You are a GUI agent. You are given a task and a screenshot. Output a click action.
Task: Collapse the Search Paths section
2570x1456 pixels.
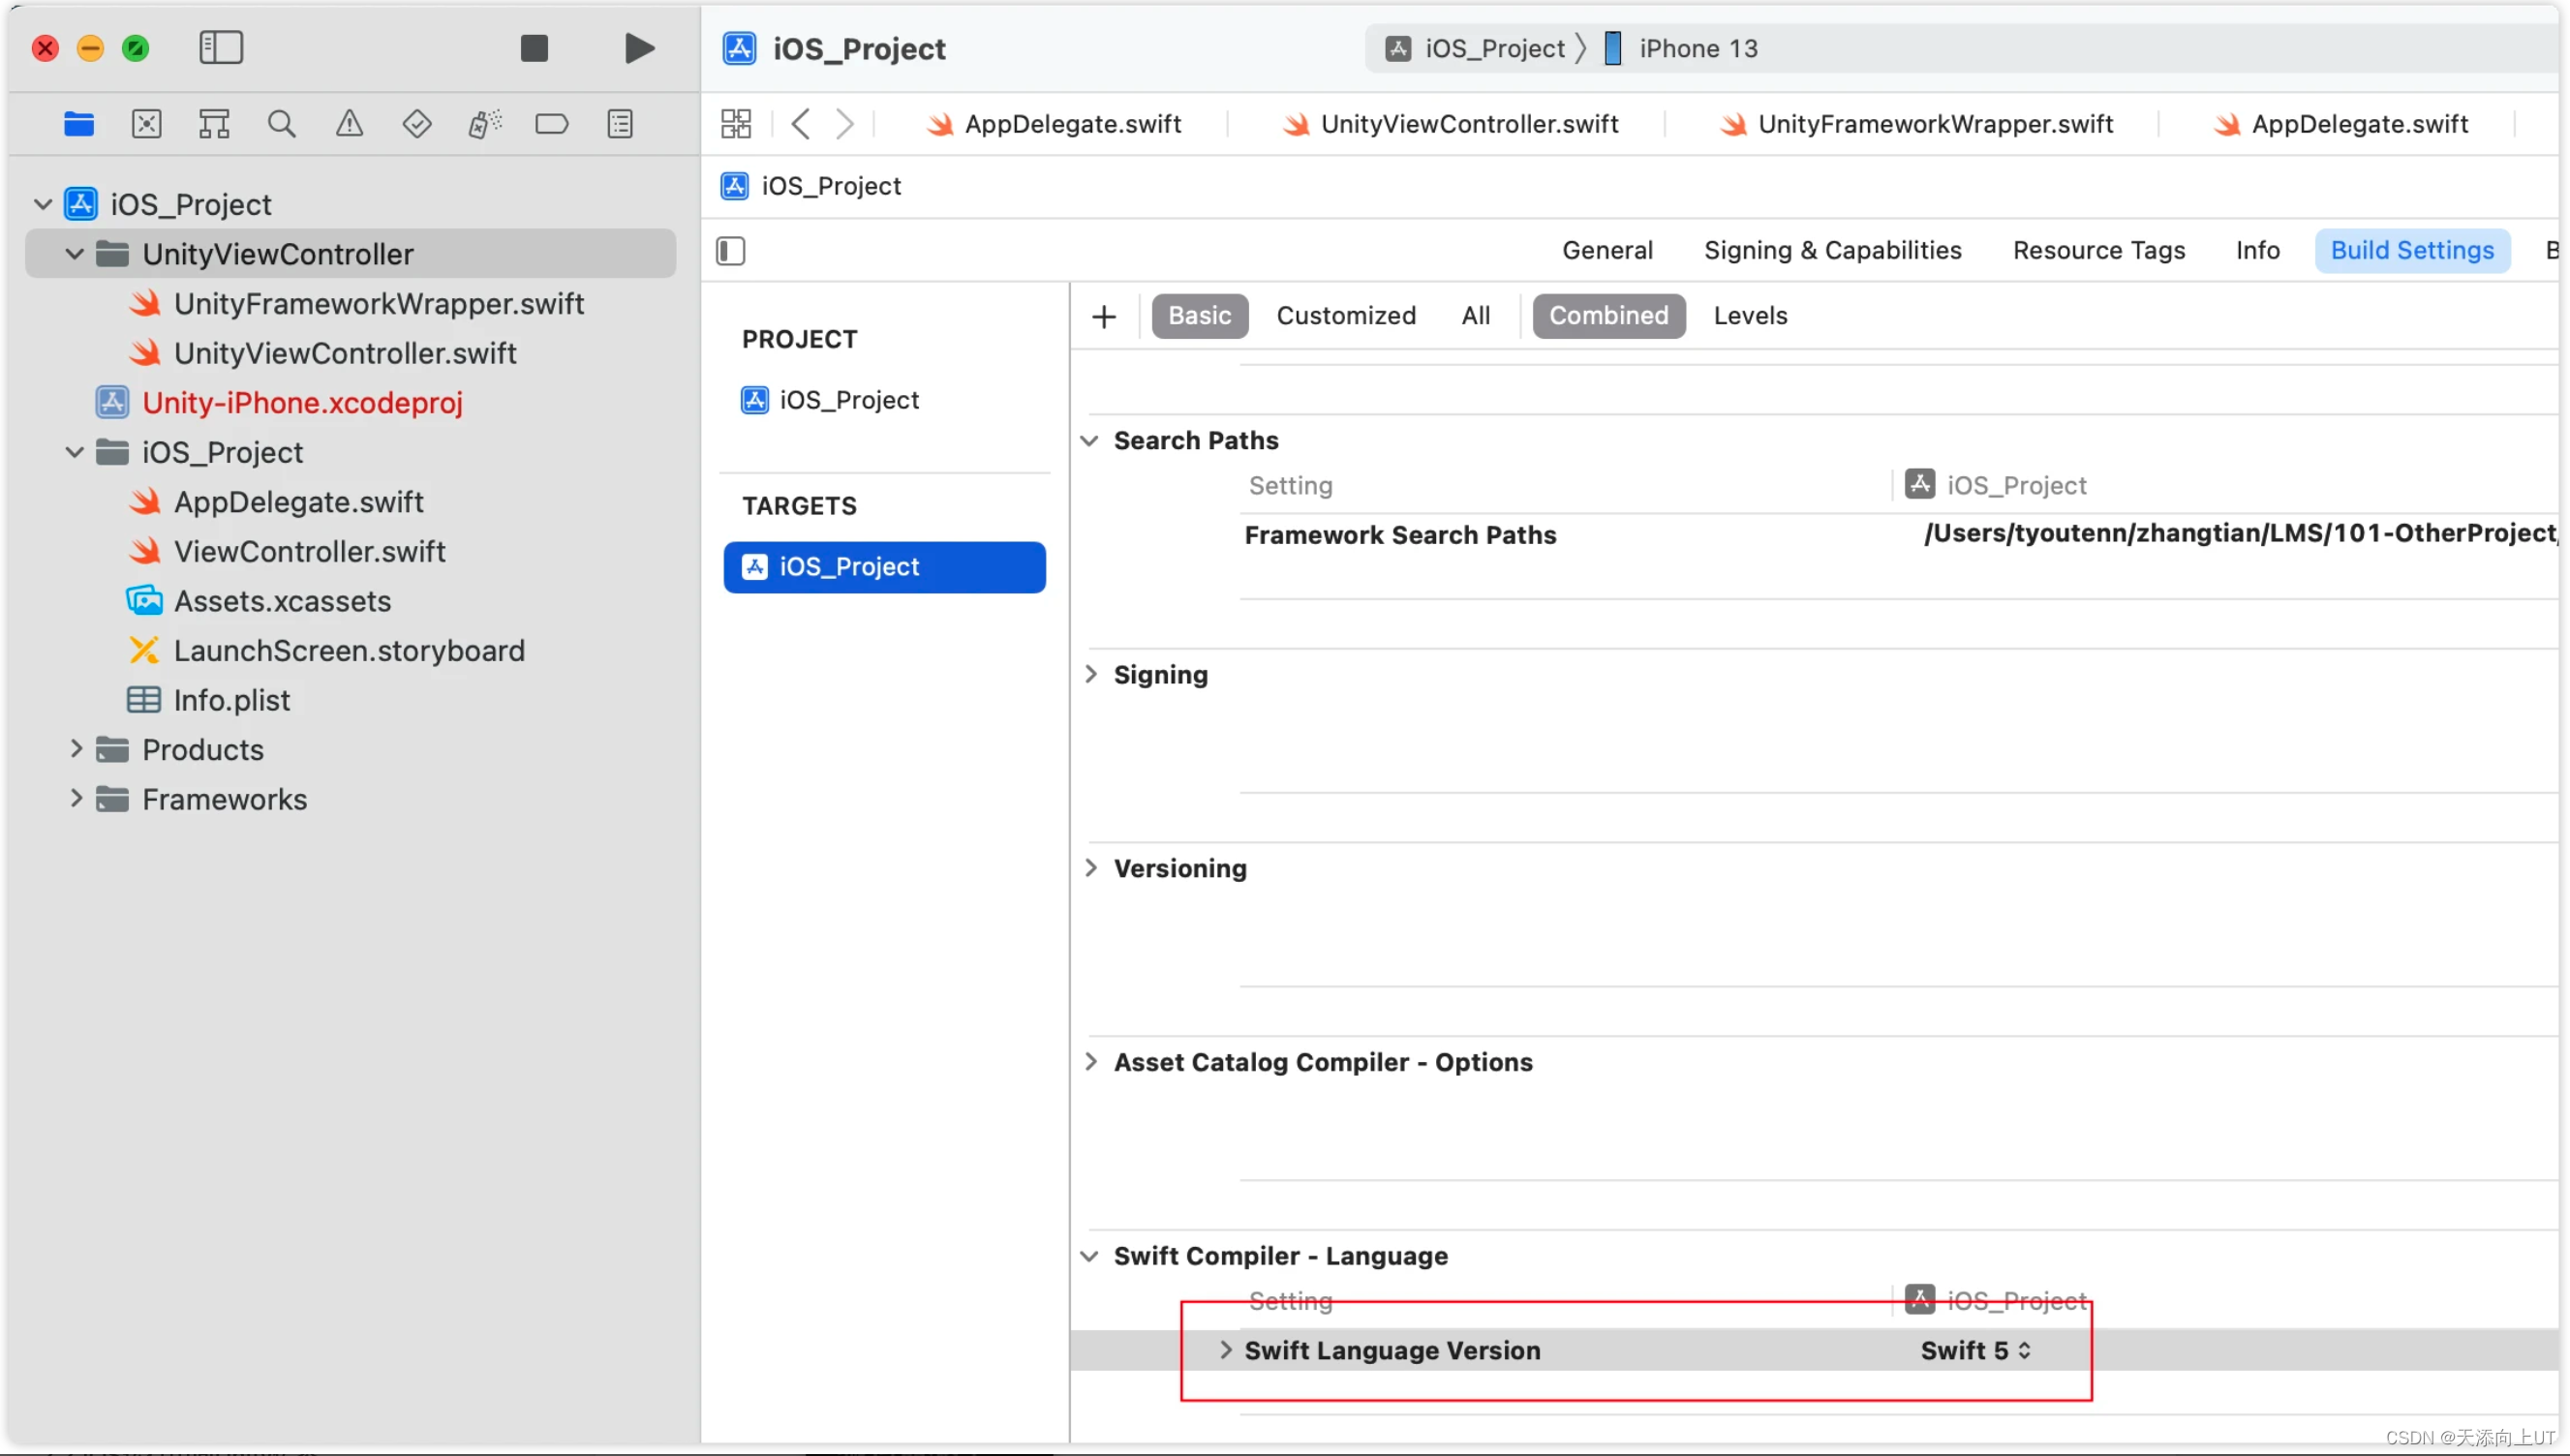pyautogui.click(x=1089, y=441)
